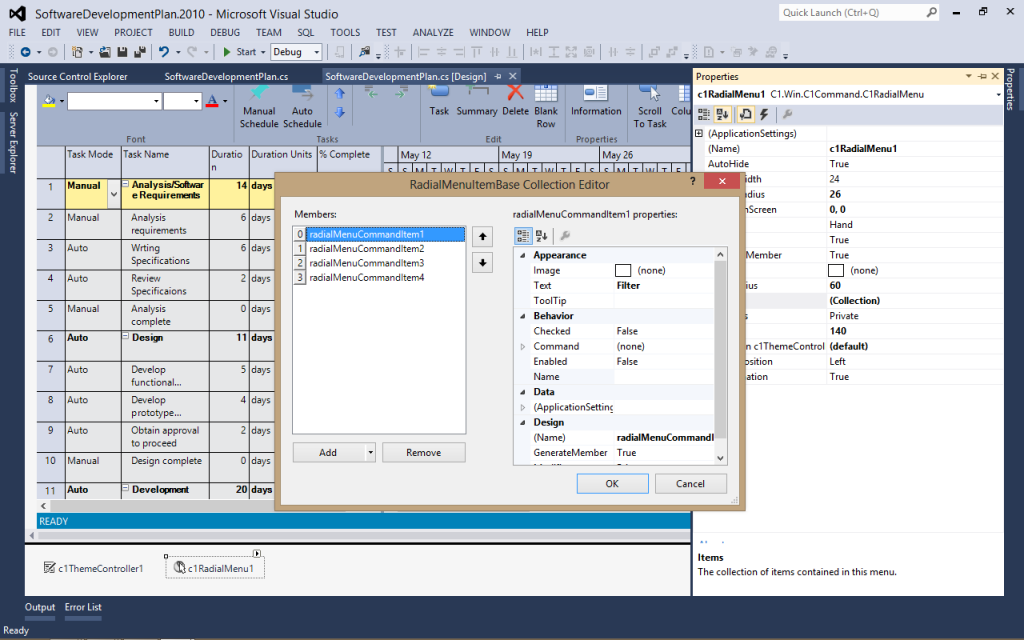This screenshot has width=1024, height=640.
Task: Click the c1RadialMenu1 smart tag arrow
Action: [257, 553]
